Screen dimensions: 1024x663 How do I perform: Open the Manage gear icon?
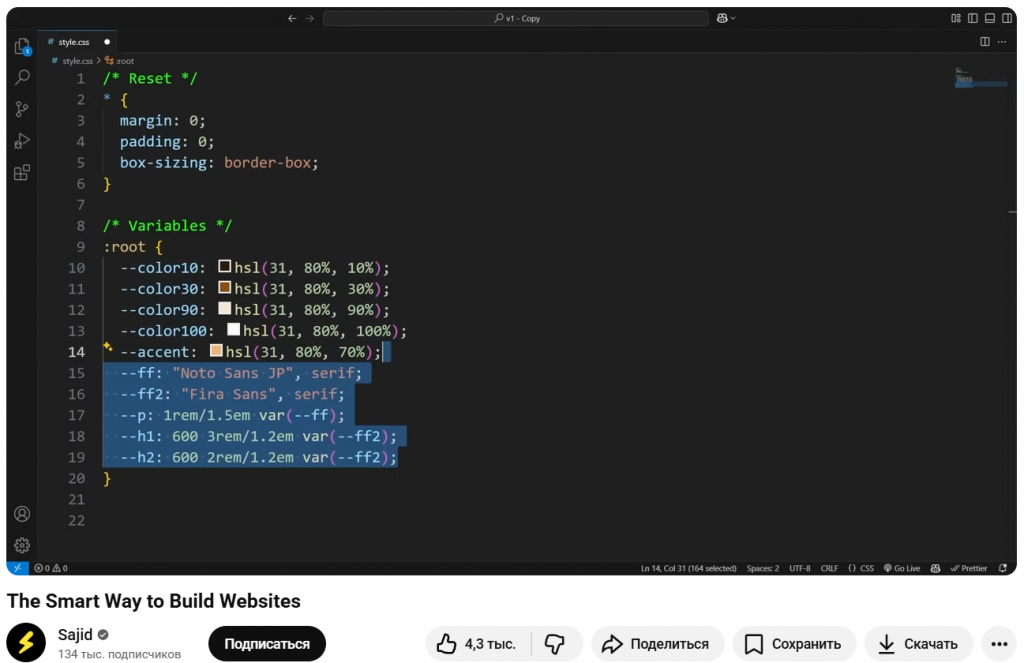coord(22,546)
